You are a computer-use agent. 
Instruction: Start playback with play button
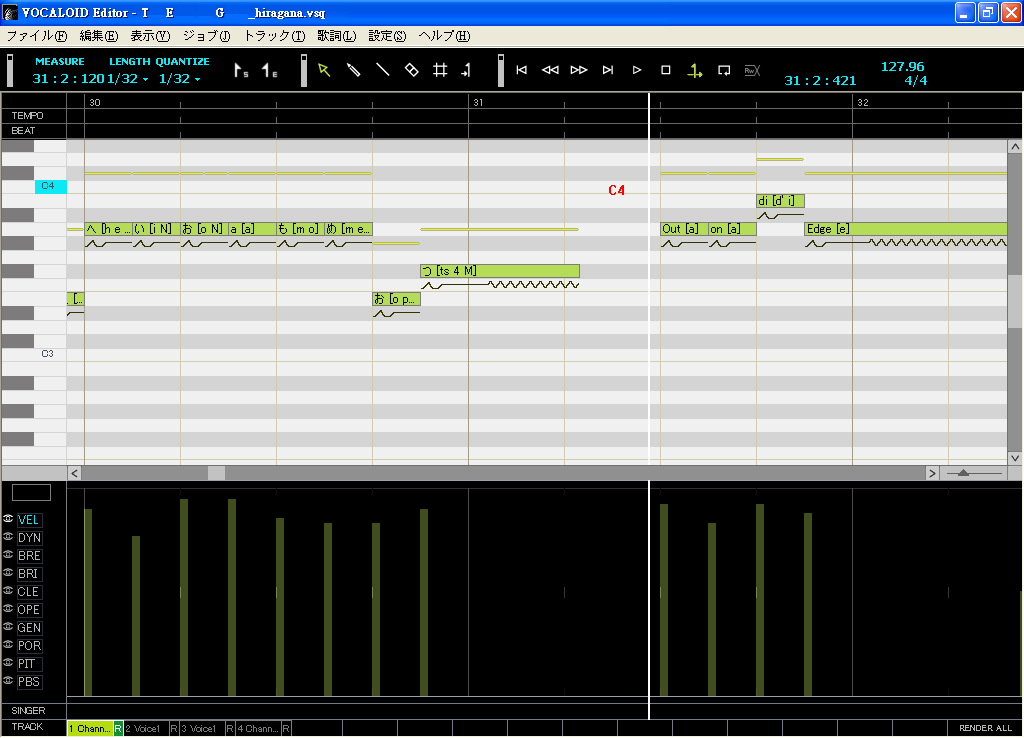click(x=637, y=70)
